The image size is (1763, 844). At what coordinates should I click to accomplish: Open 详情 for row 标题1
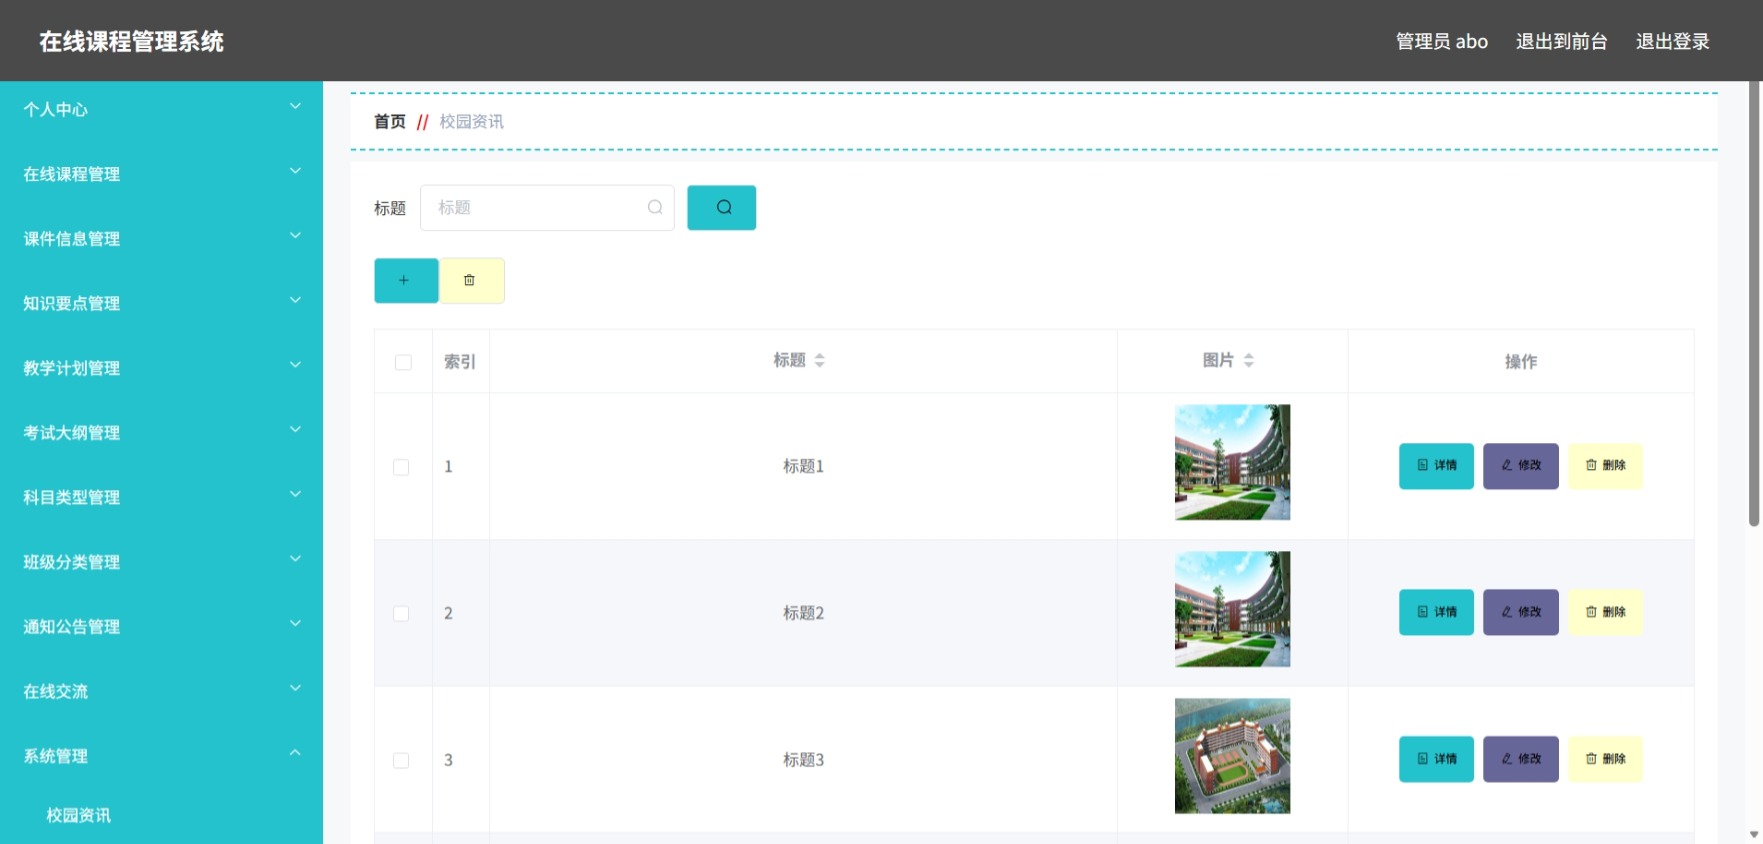1436,466
